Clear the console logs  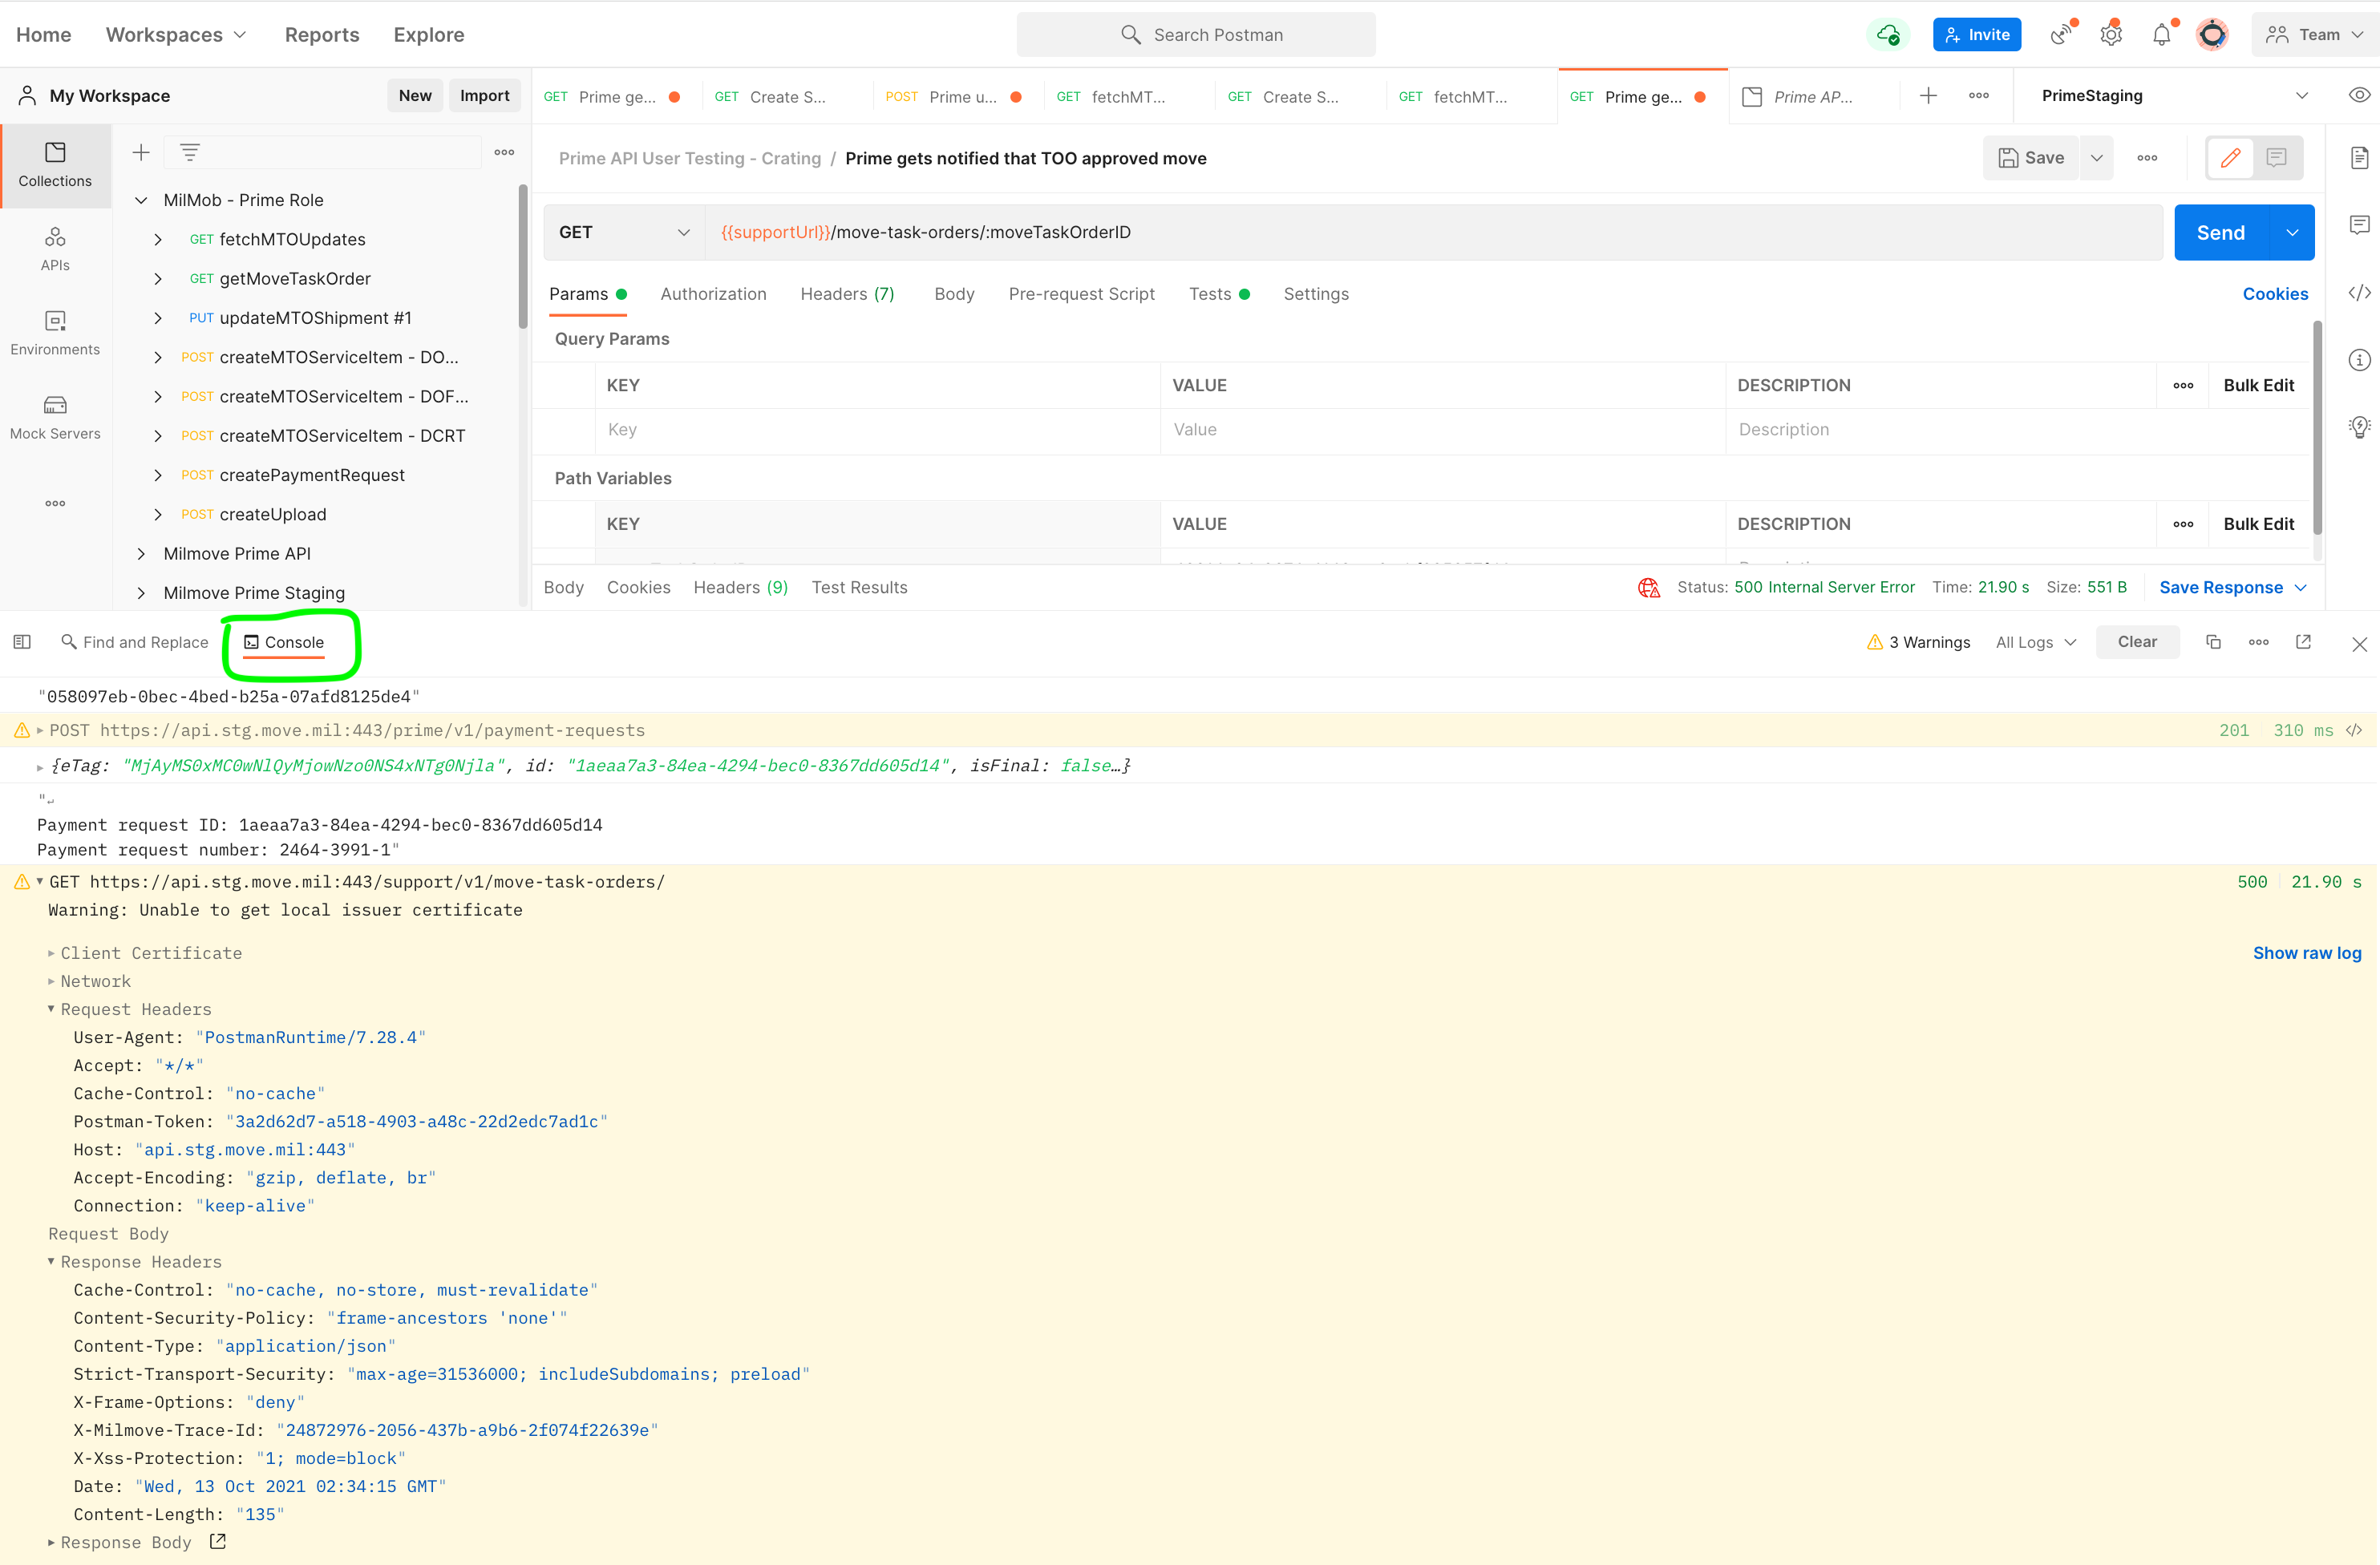coord(2137,642)
